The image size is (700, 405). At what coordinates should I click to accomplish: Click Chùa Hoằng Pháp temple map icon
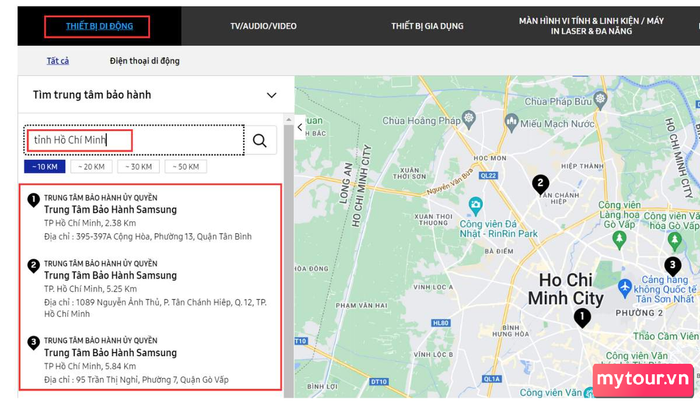(x=468, y=119)
